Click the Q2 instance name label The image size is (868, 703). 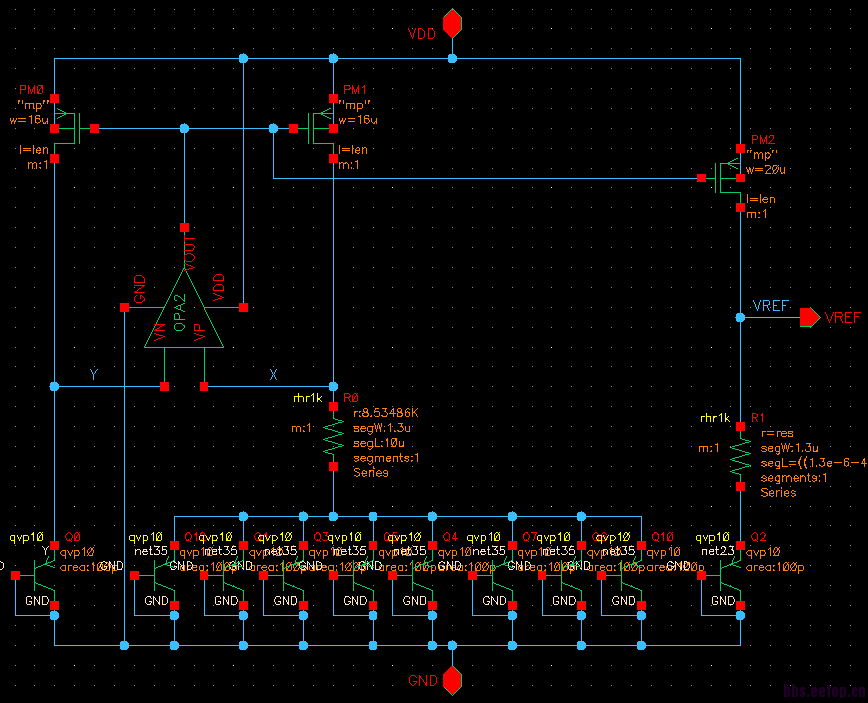point(758,537)
